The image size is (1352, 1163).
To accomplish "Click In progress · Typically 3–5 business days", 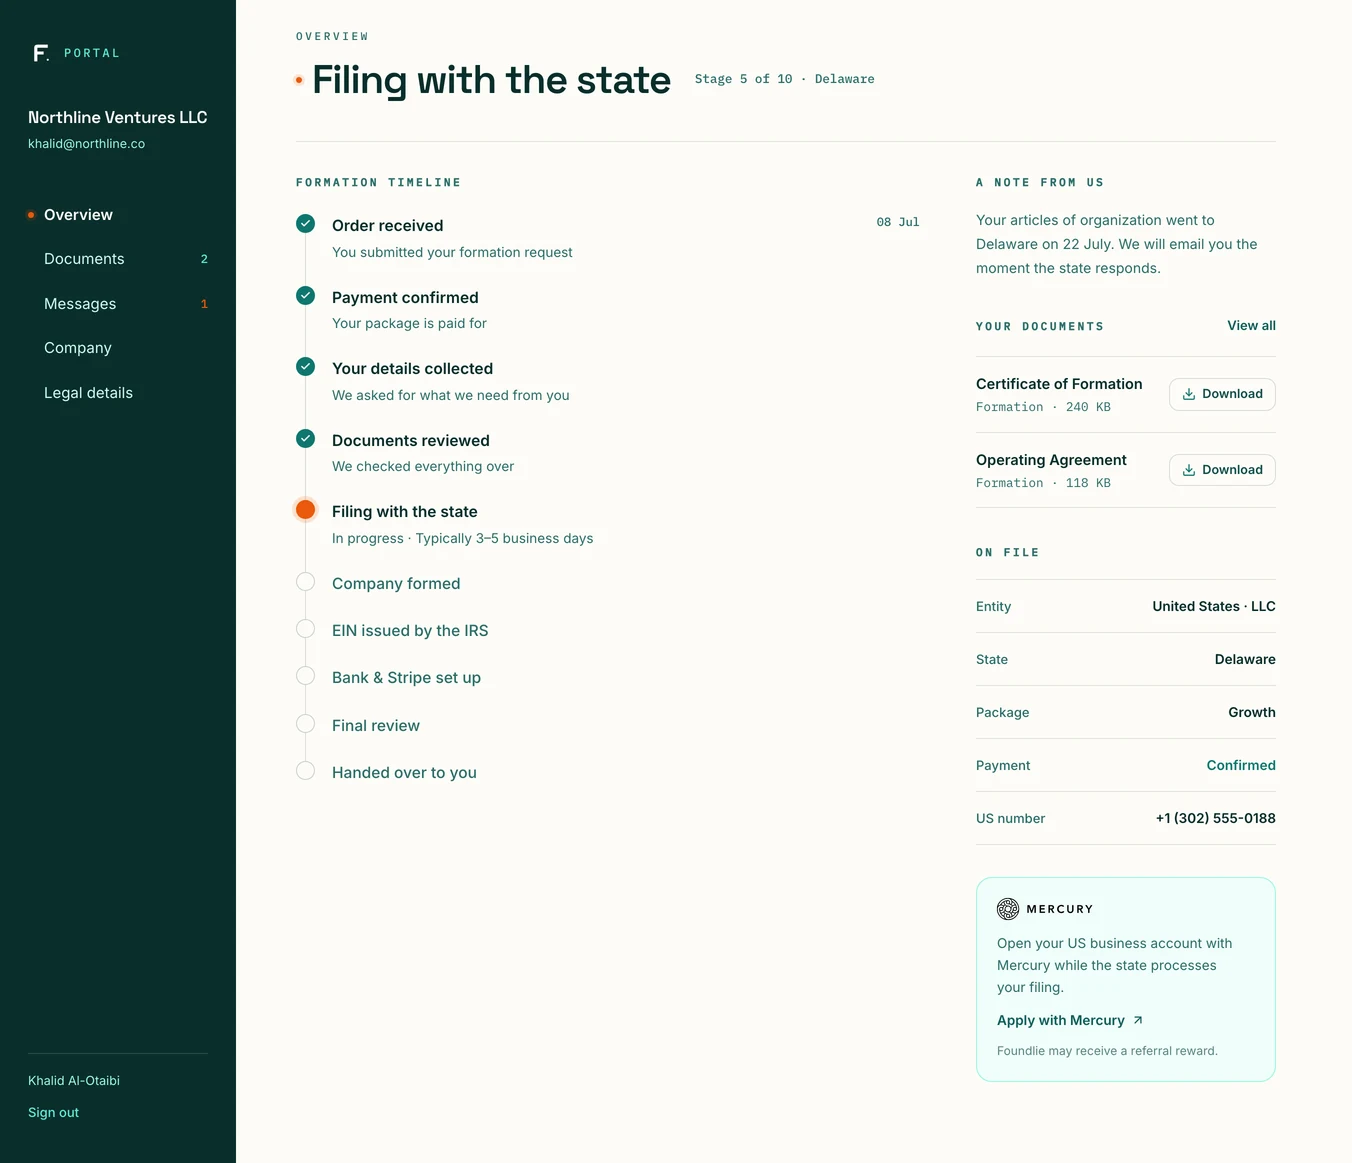I will [462, 538].
